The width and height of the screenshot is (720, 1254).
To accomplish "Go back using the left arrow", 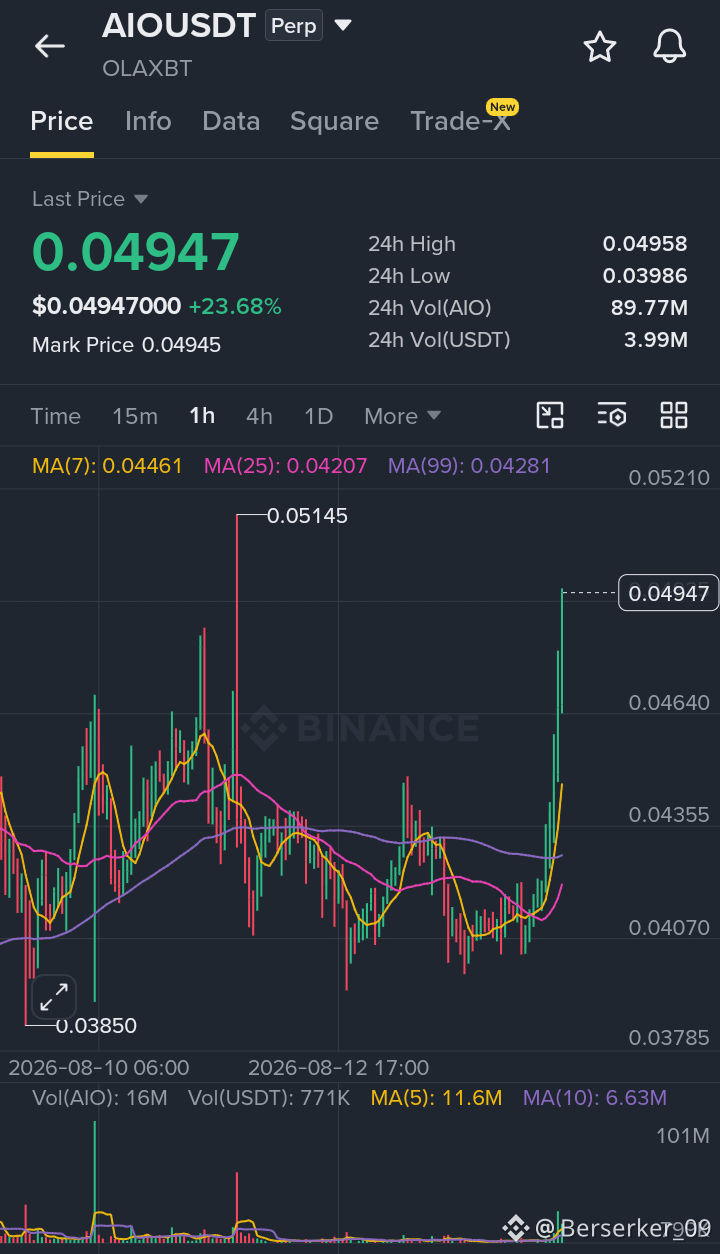I will (49, 46).
